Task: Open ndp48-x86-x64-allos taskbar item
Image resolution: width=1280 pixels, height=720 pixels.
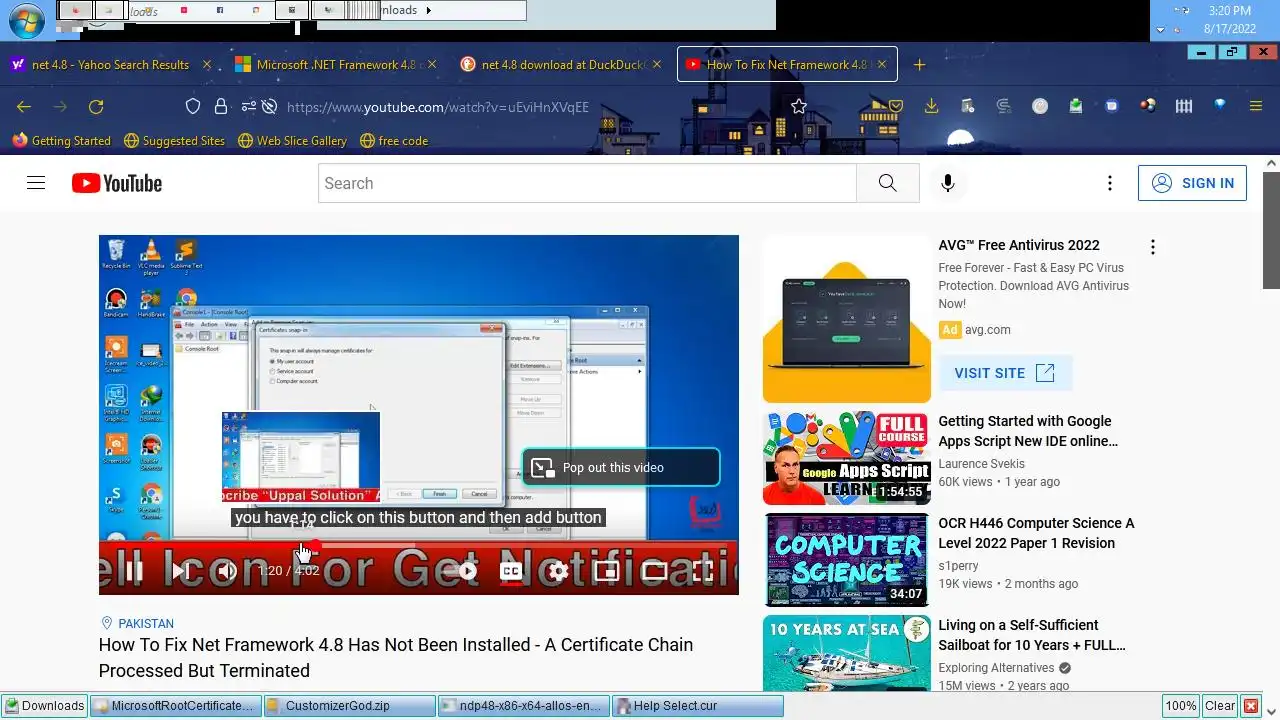Action: (x=524, y=706)
